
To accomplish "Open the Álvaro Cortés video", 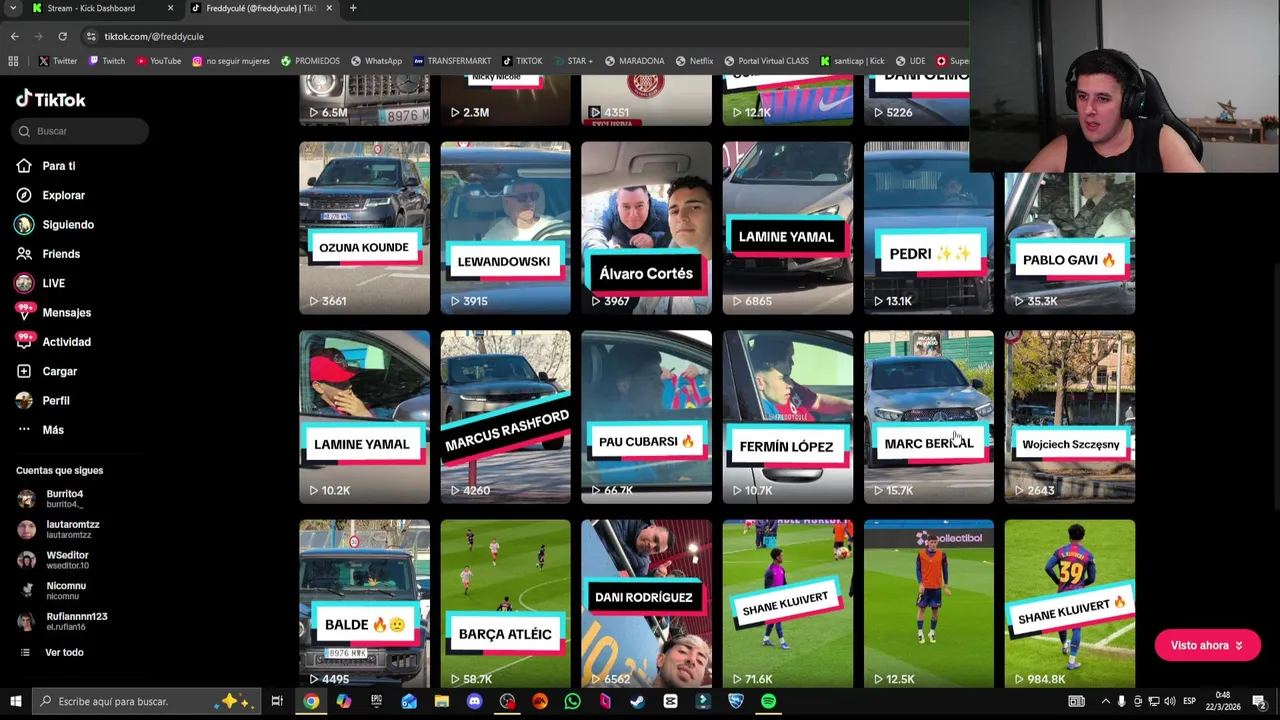I will (646, 228).
